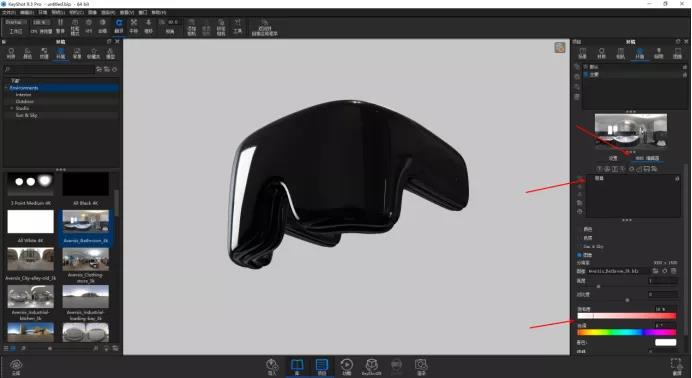Click the Pause render ribbon icon
This screenshot has width=692, height=378.
[60, 26]
